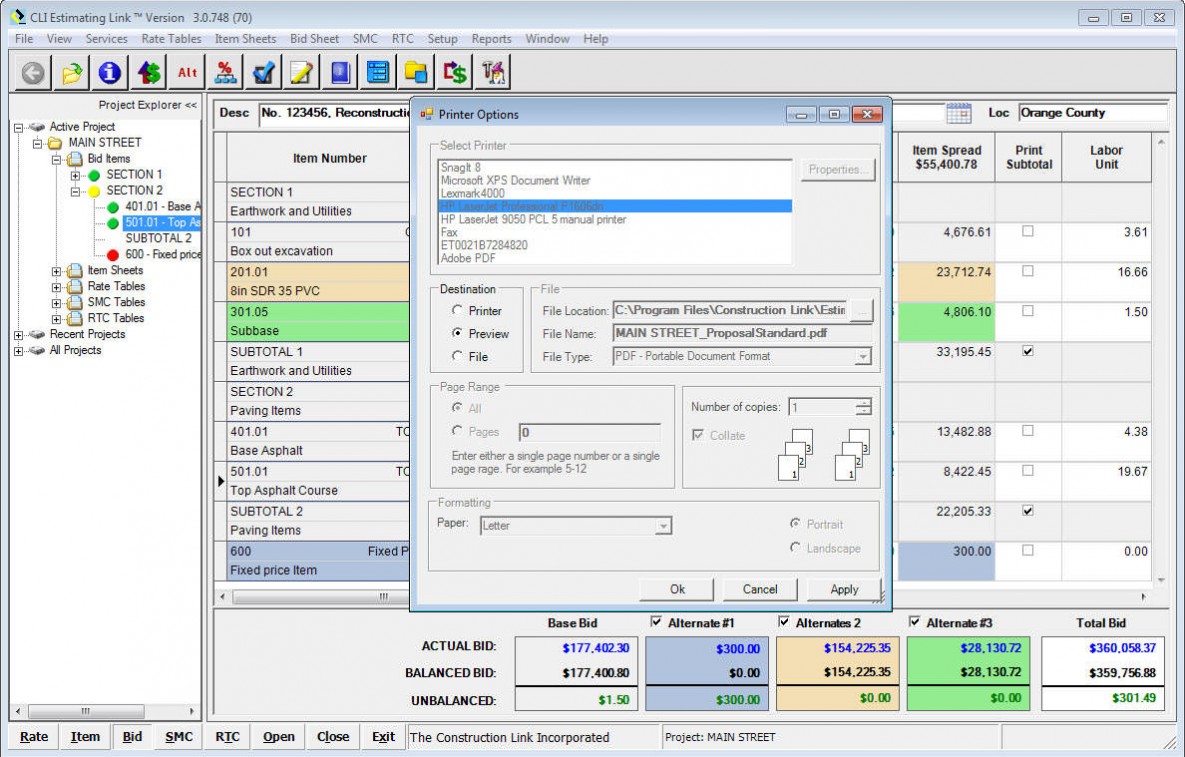Click the Open button in bottom bar
Viewport: 1185px width, 757px height.
pos(279,737)
